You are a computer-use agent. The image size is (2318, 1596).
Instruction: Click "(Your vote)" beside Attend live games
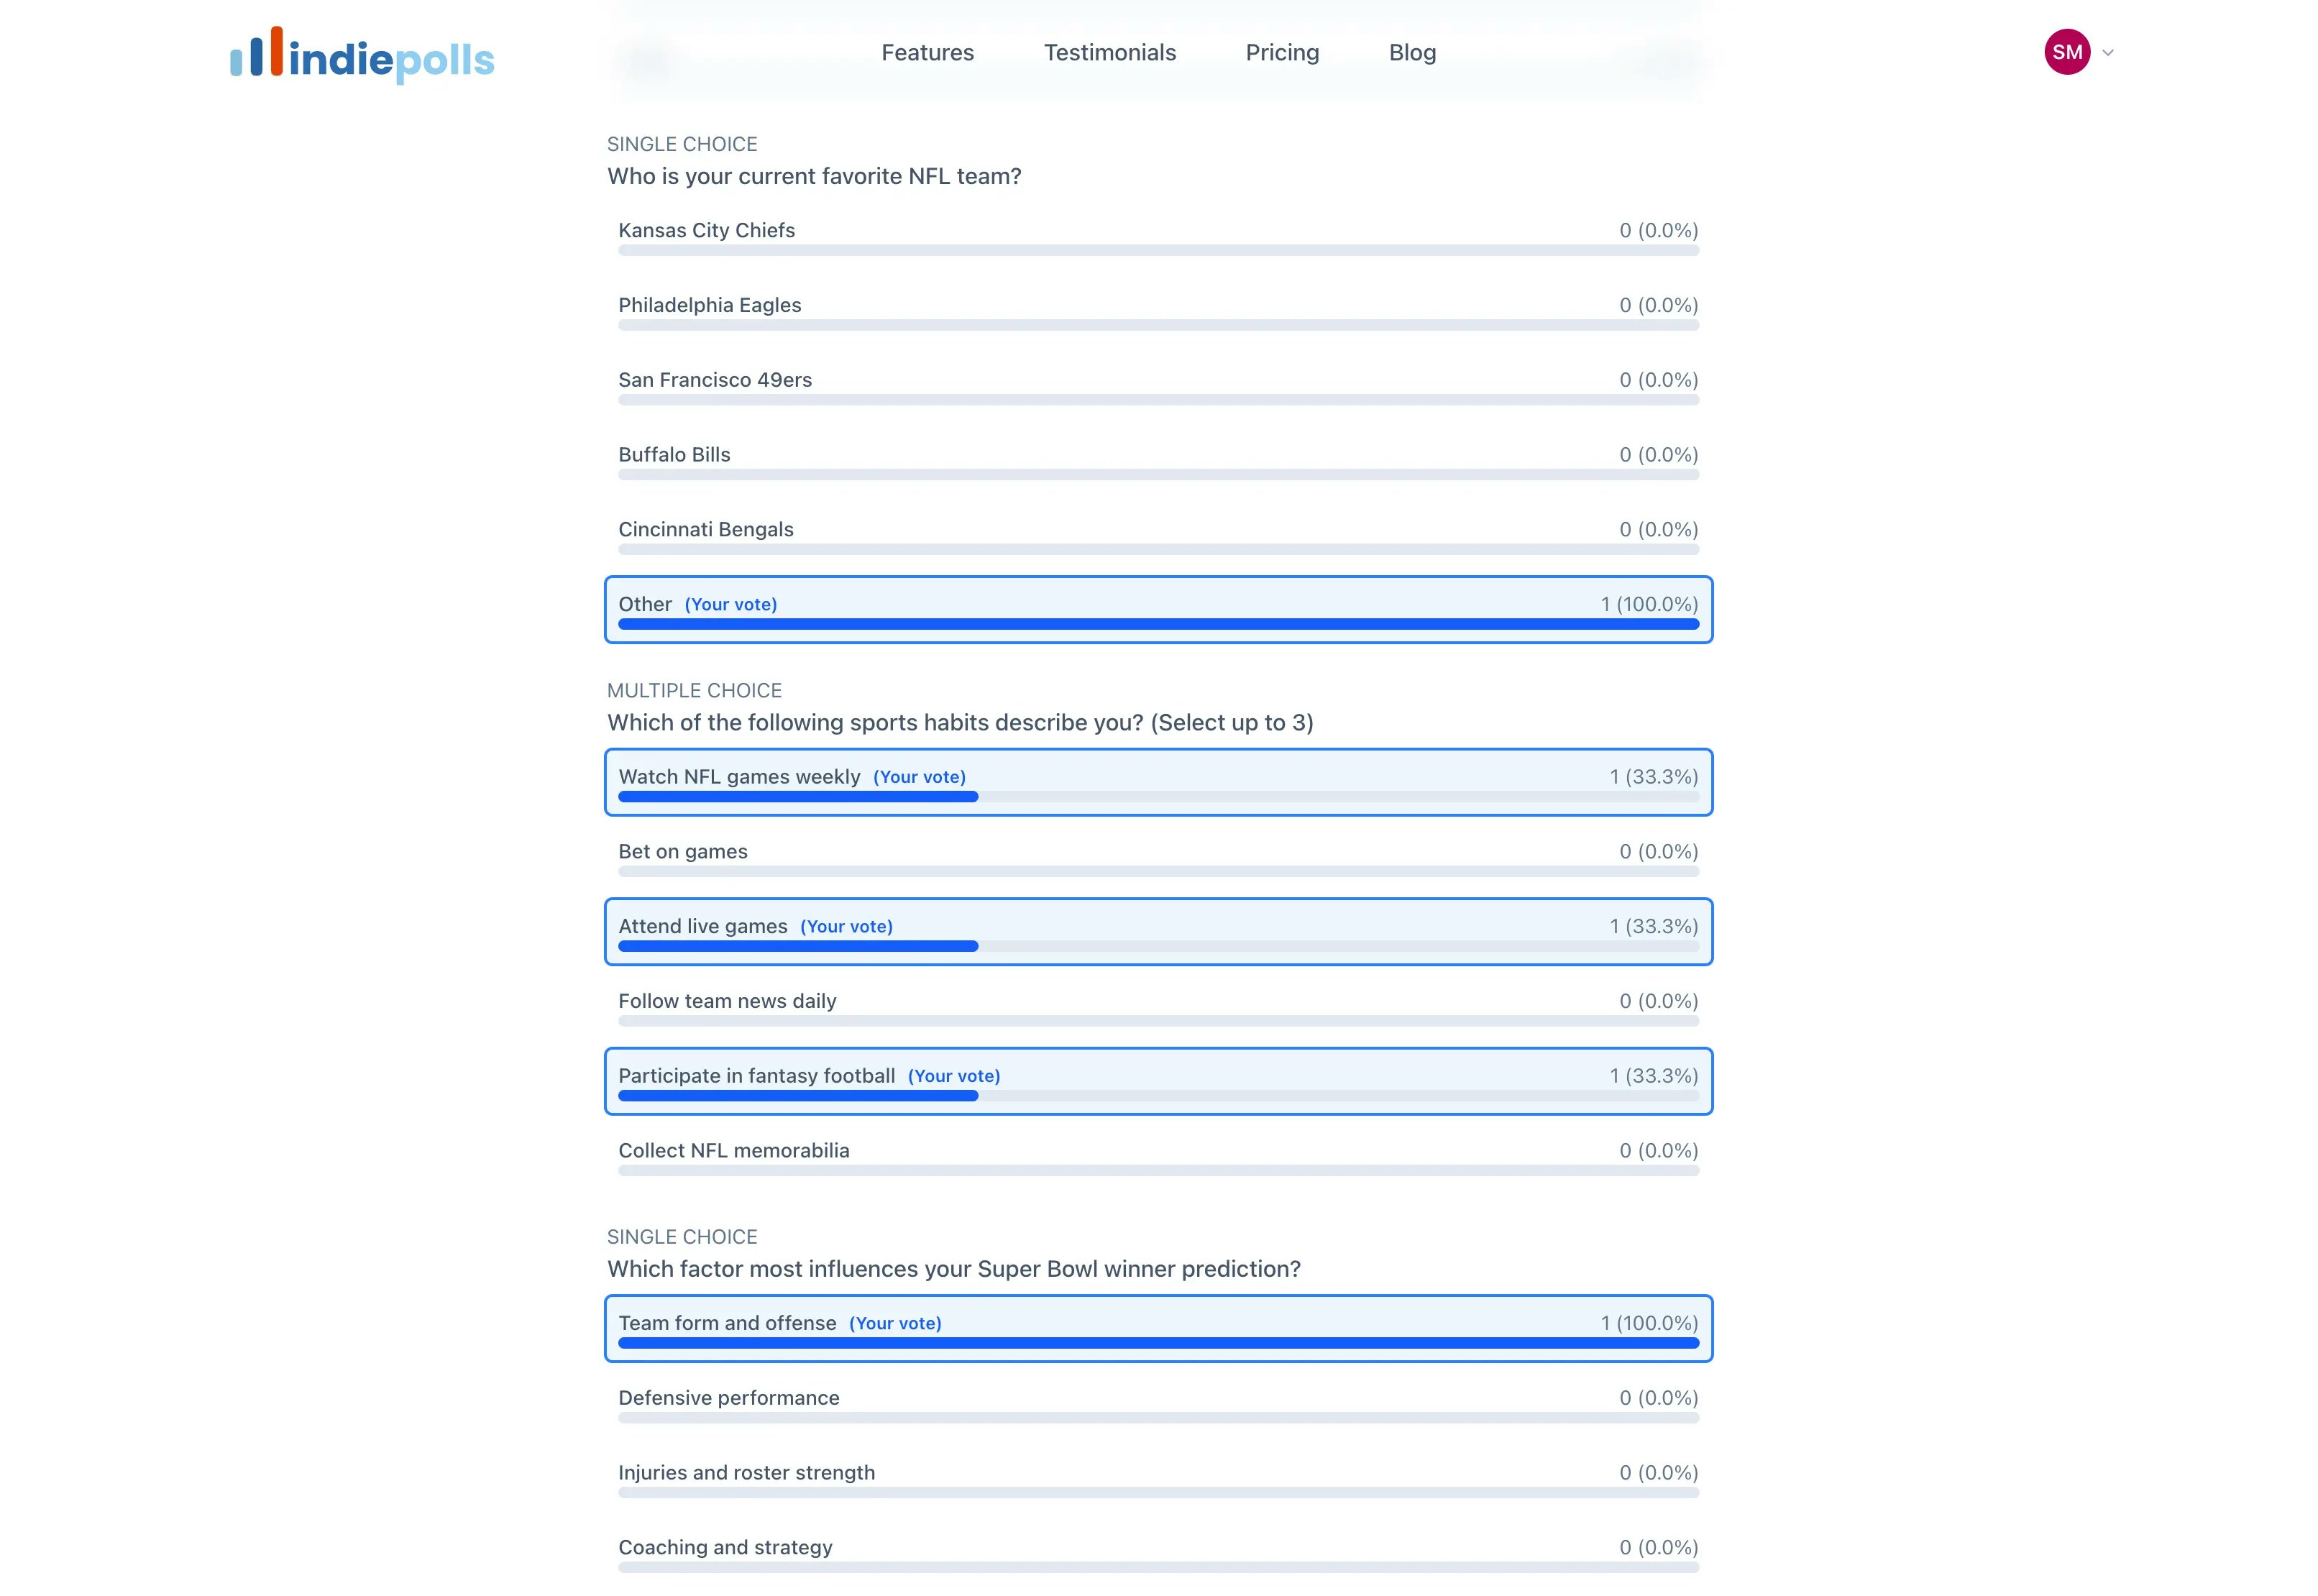pyautogui.click(x=847, y=927)
